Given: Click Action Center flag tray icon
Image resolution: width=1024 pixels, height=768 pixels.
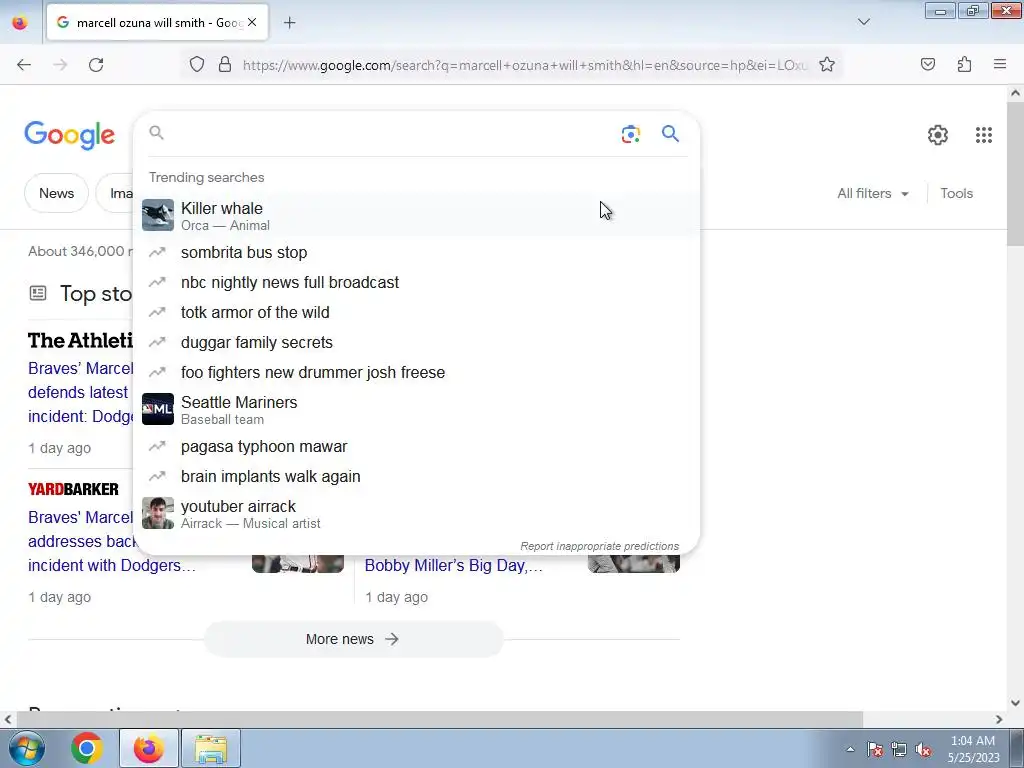Looking at the screenshot, I should pos(875,749).
